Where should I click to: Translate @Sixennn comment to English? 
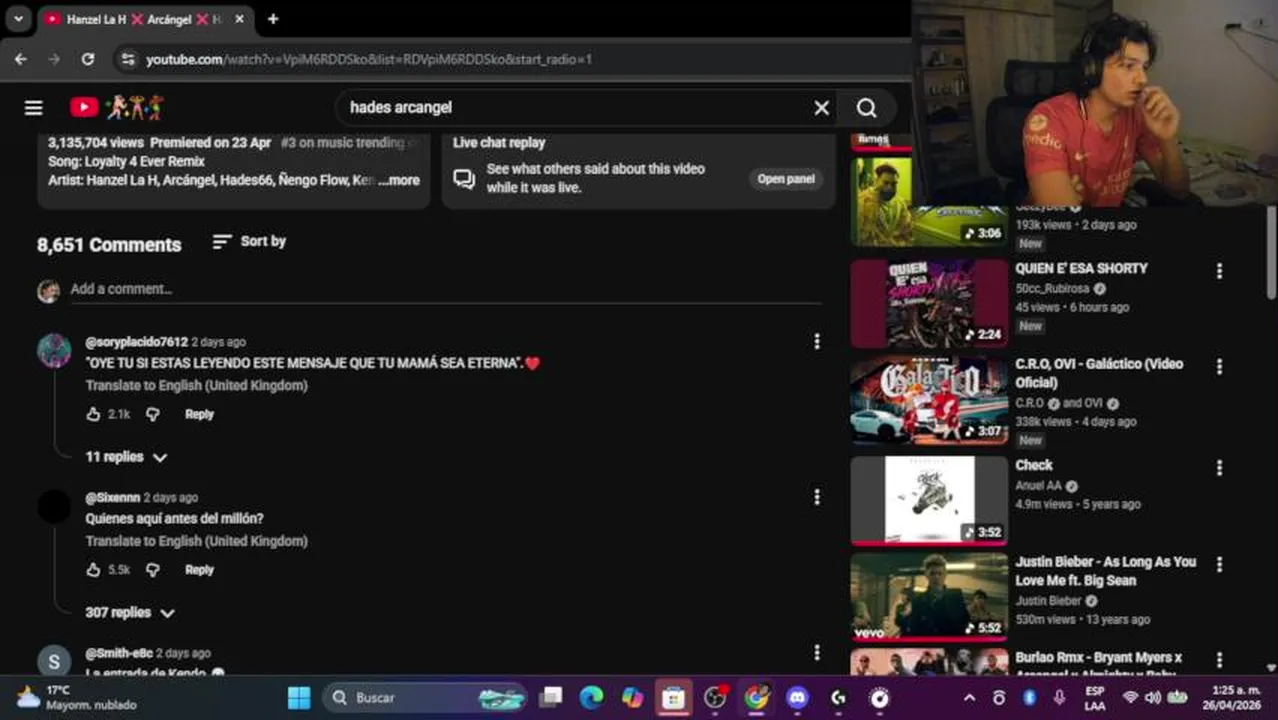[196, 541]
